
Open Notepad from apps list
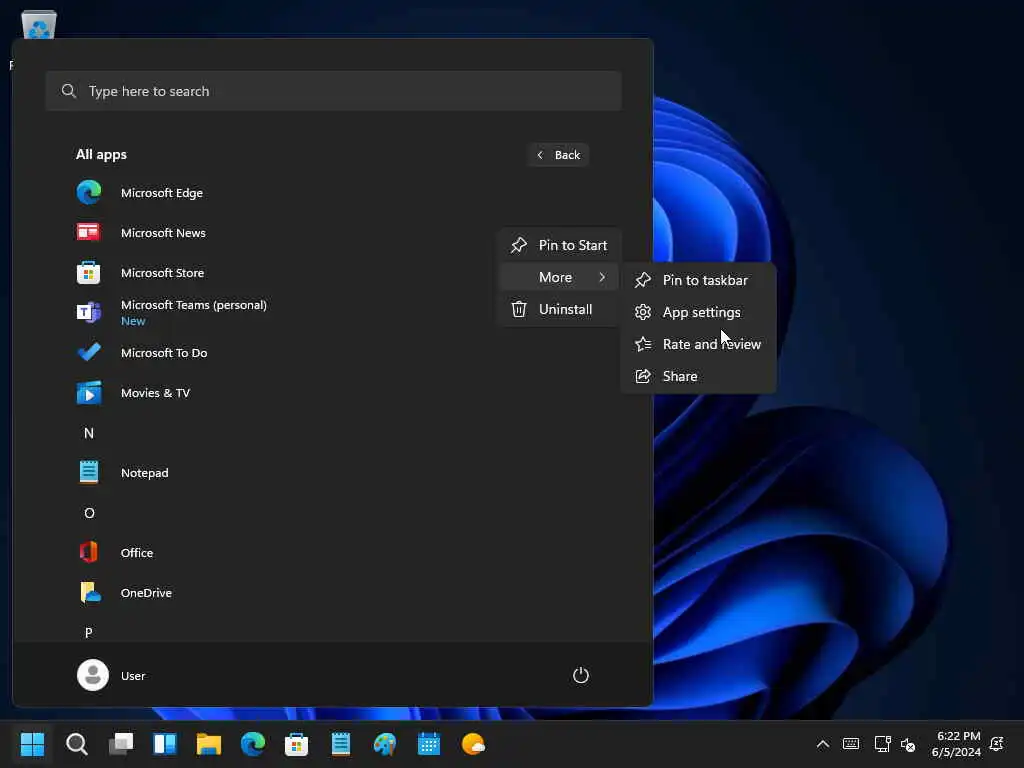tap(332, 472)
